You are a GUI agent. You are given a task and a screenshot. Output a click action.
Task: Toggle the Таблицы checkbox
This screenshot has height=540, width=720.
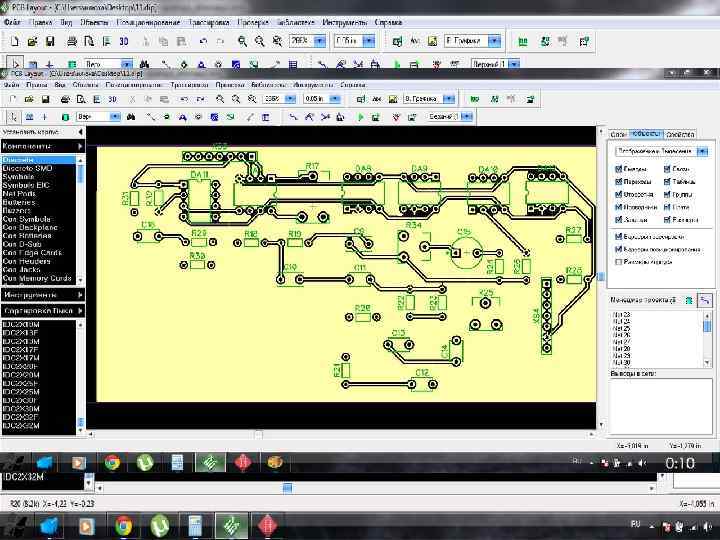pyautogui.click(x=667, y=182)
